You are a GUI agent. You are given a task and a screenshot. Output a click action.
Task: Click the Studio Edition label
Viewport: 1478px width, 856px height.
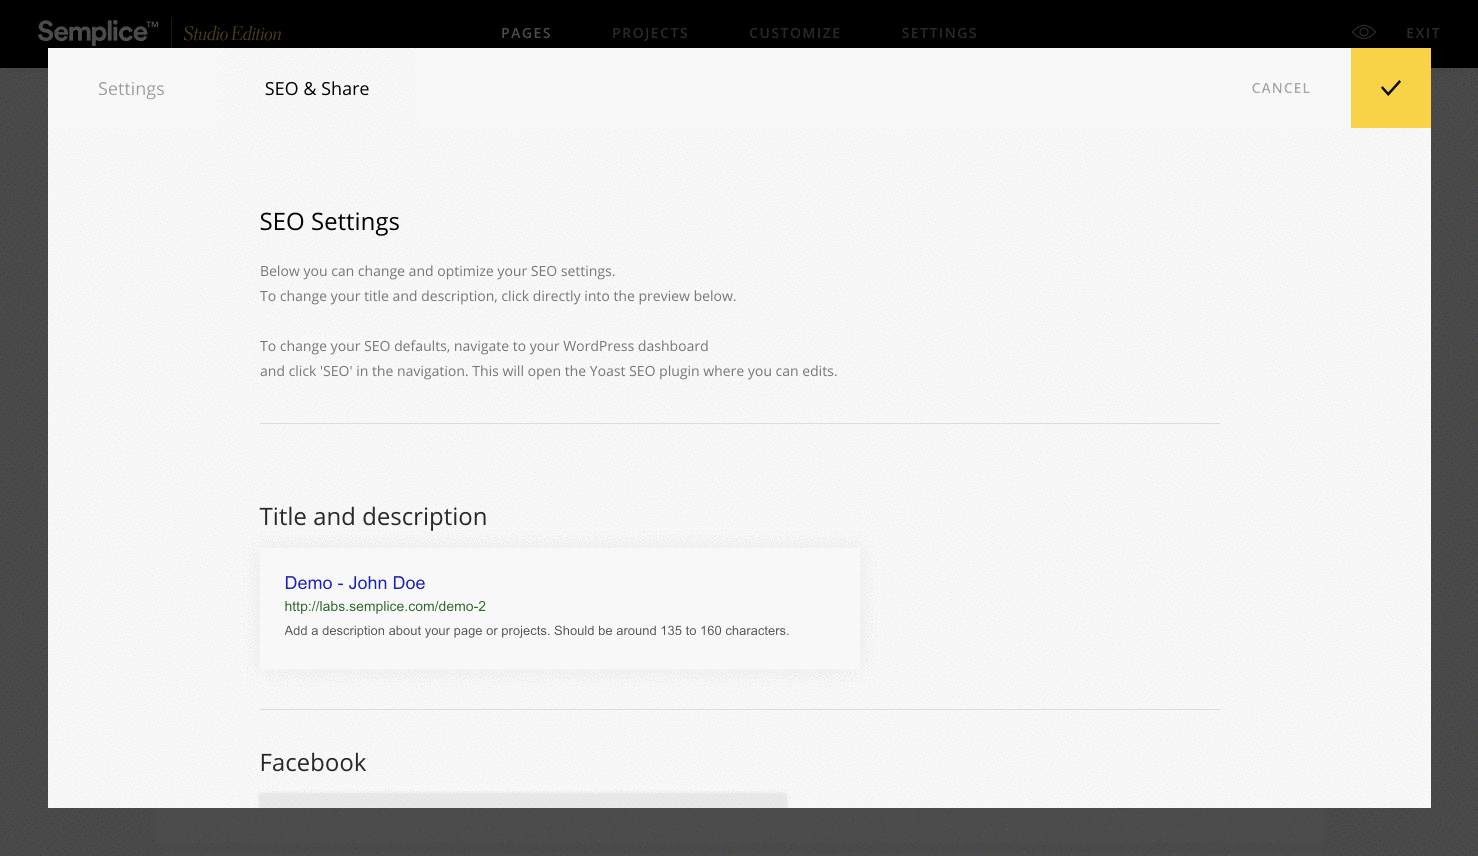[x=232, y=34]
